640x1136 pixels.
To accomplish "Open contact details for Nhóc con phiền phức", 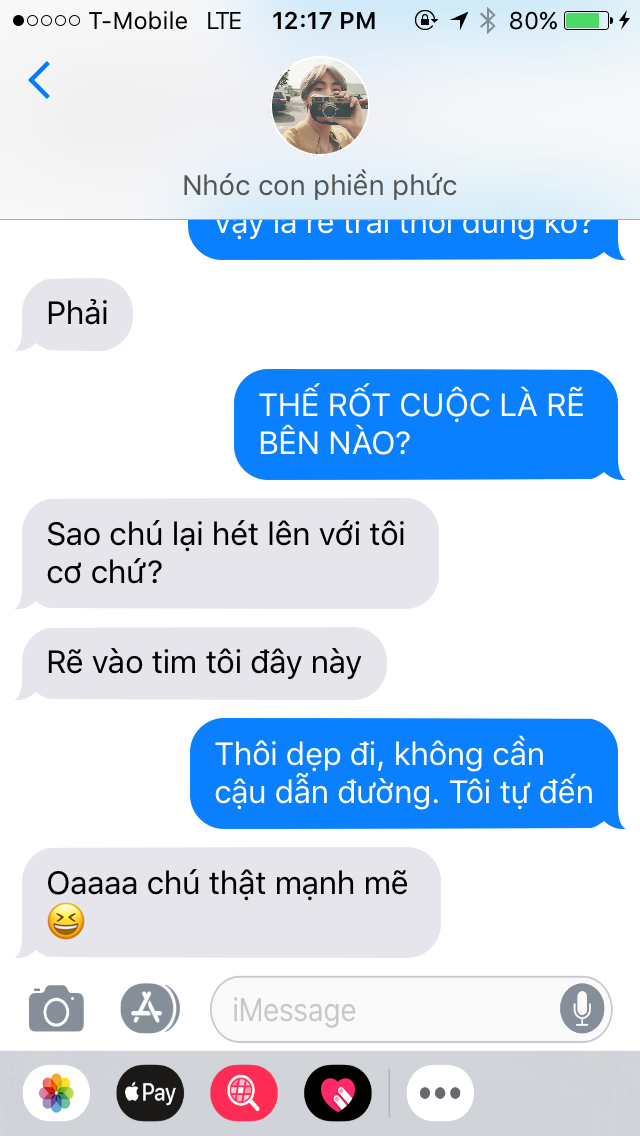I will (320, 186).
